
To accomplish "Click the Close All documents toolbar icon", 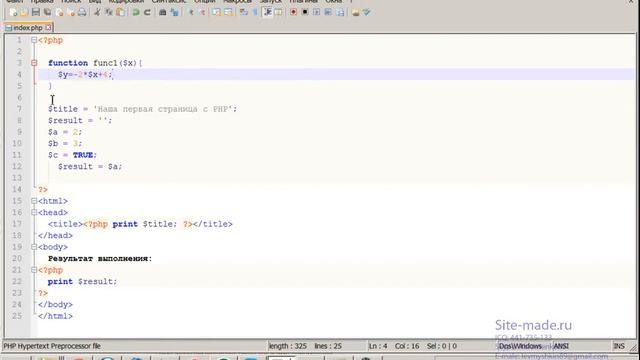I will point(71,12).
